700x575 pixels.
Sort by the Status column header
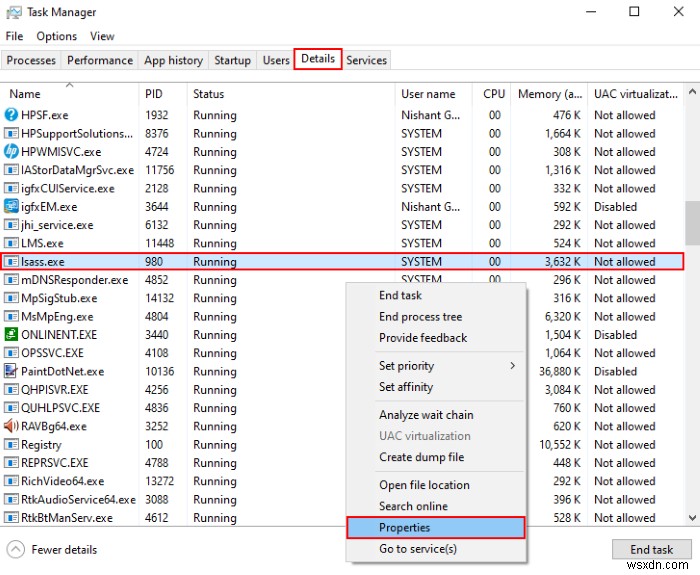coord(291,94)
